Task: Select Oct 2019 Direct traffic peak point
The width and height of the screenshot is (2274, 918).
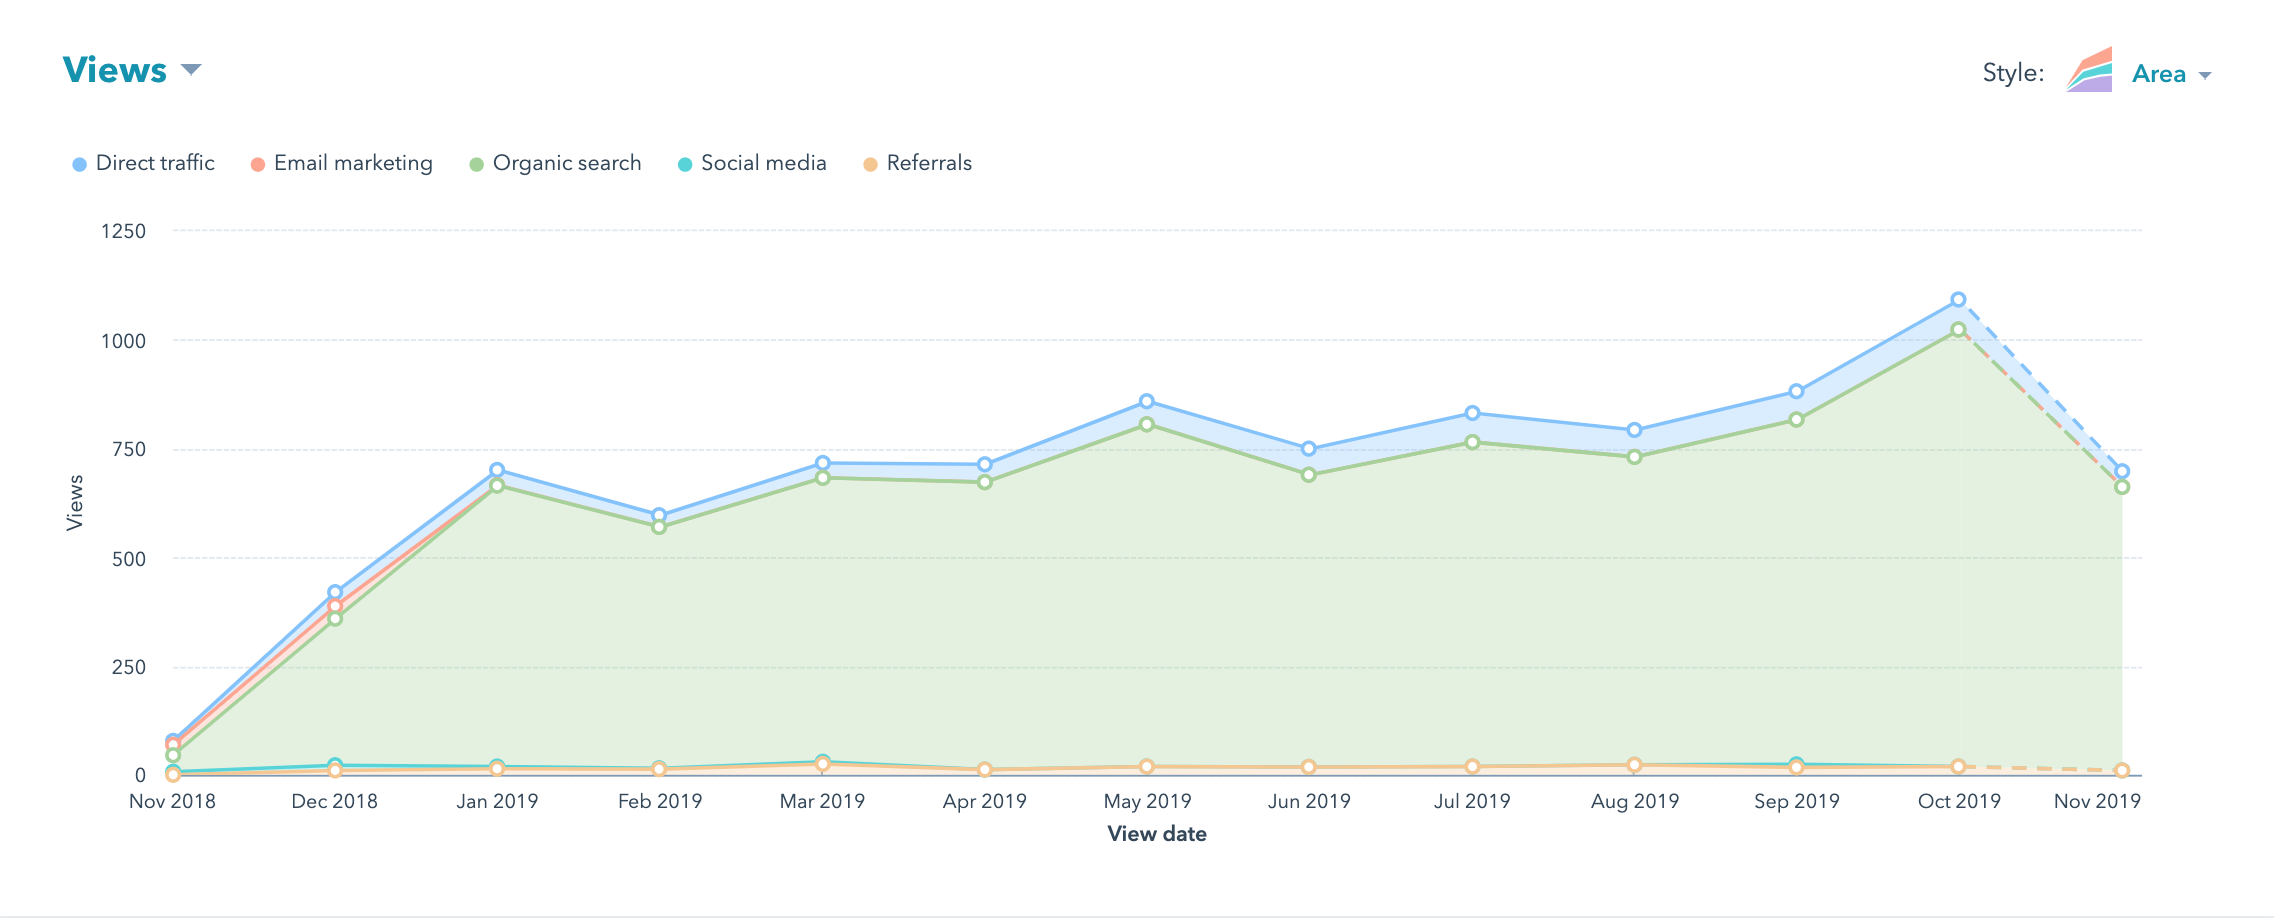Action: pos(1958,300)
